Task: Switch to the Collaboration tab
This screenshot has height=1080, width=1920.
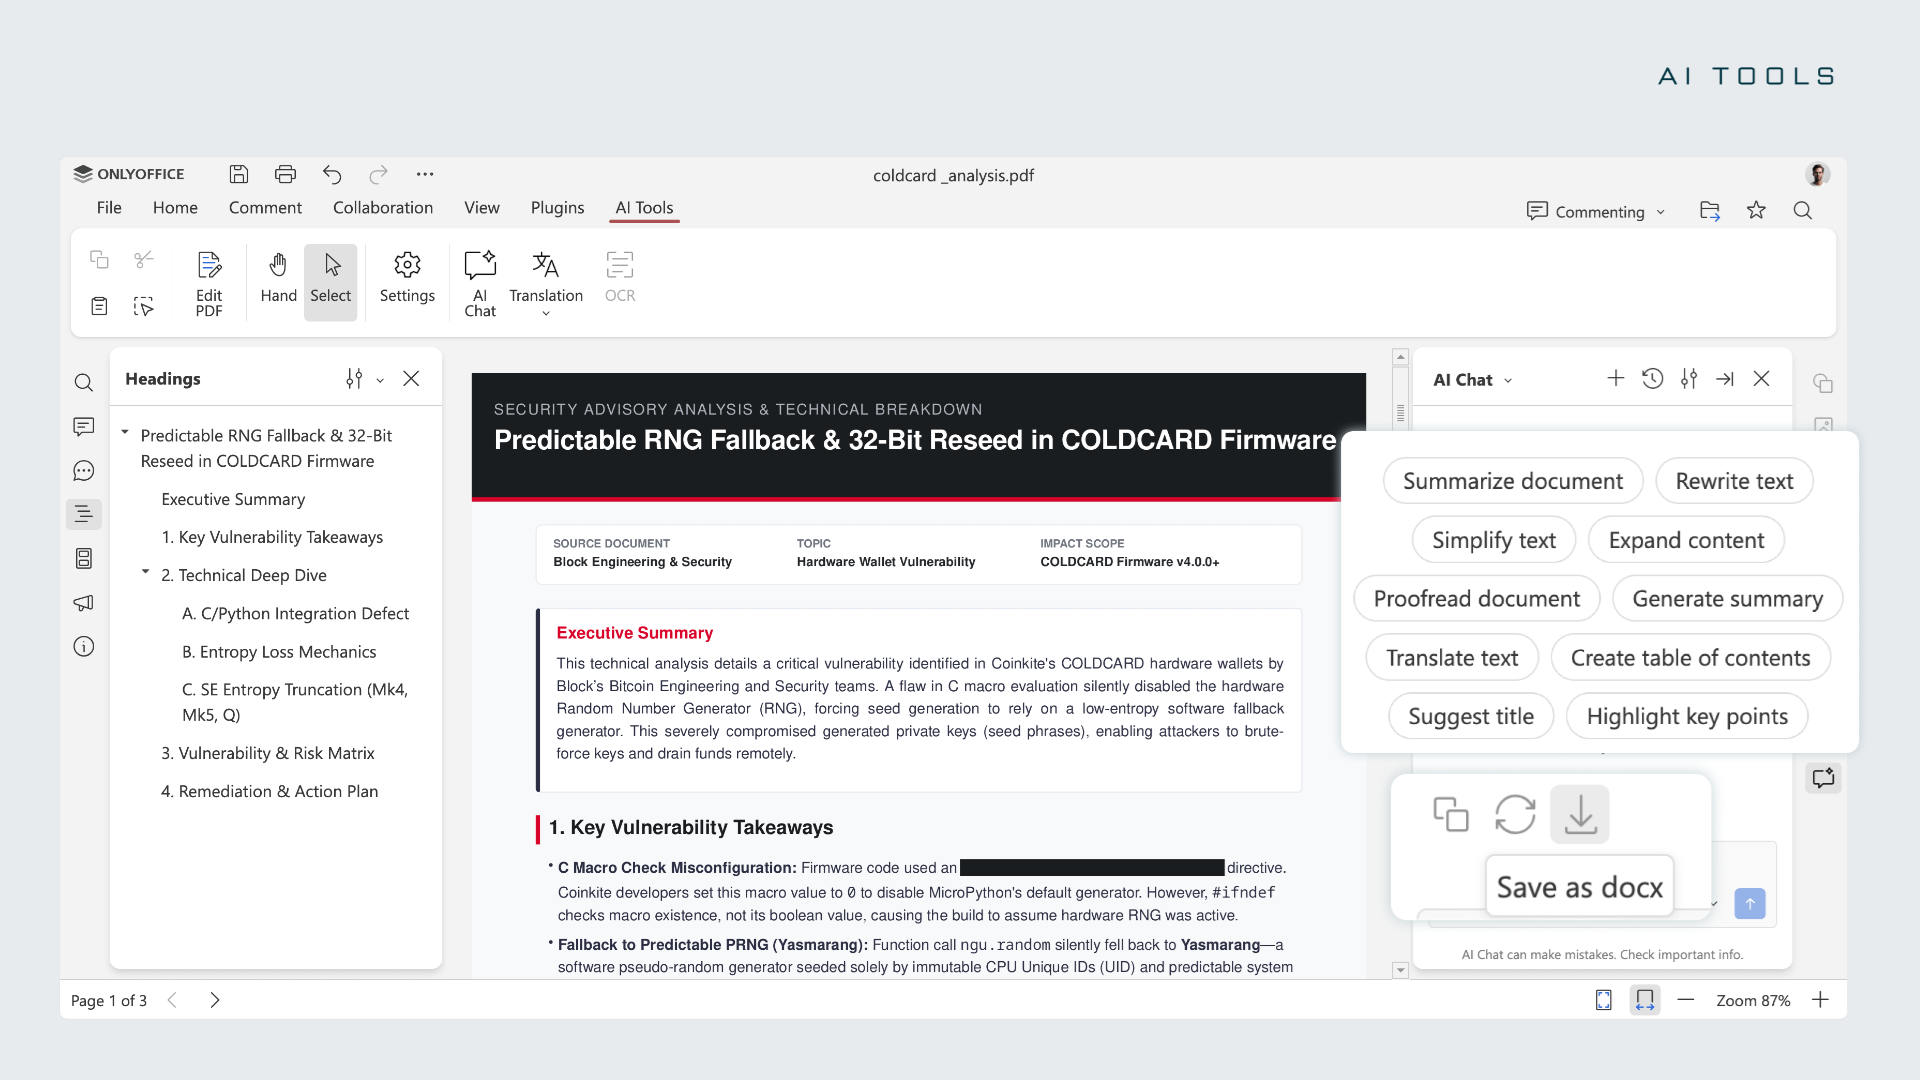Action: pyautogui.click(x=383, y=207)
